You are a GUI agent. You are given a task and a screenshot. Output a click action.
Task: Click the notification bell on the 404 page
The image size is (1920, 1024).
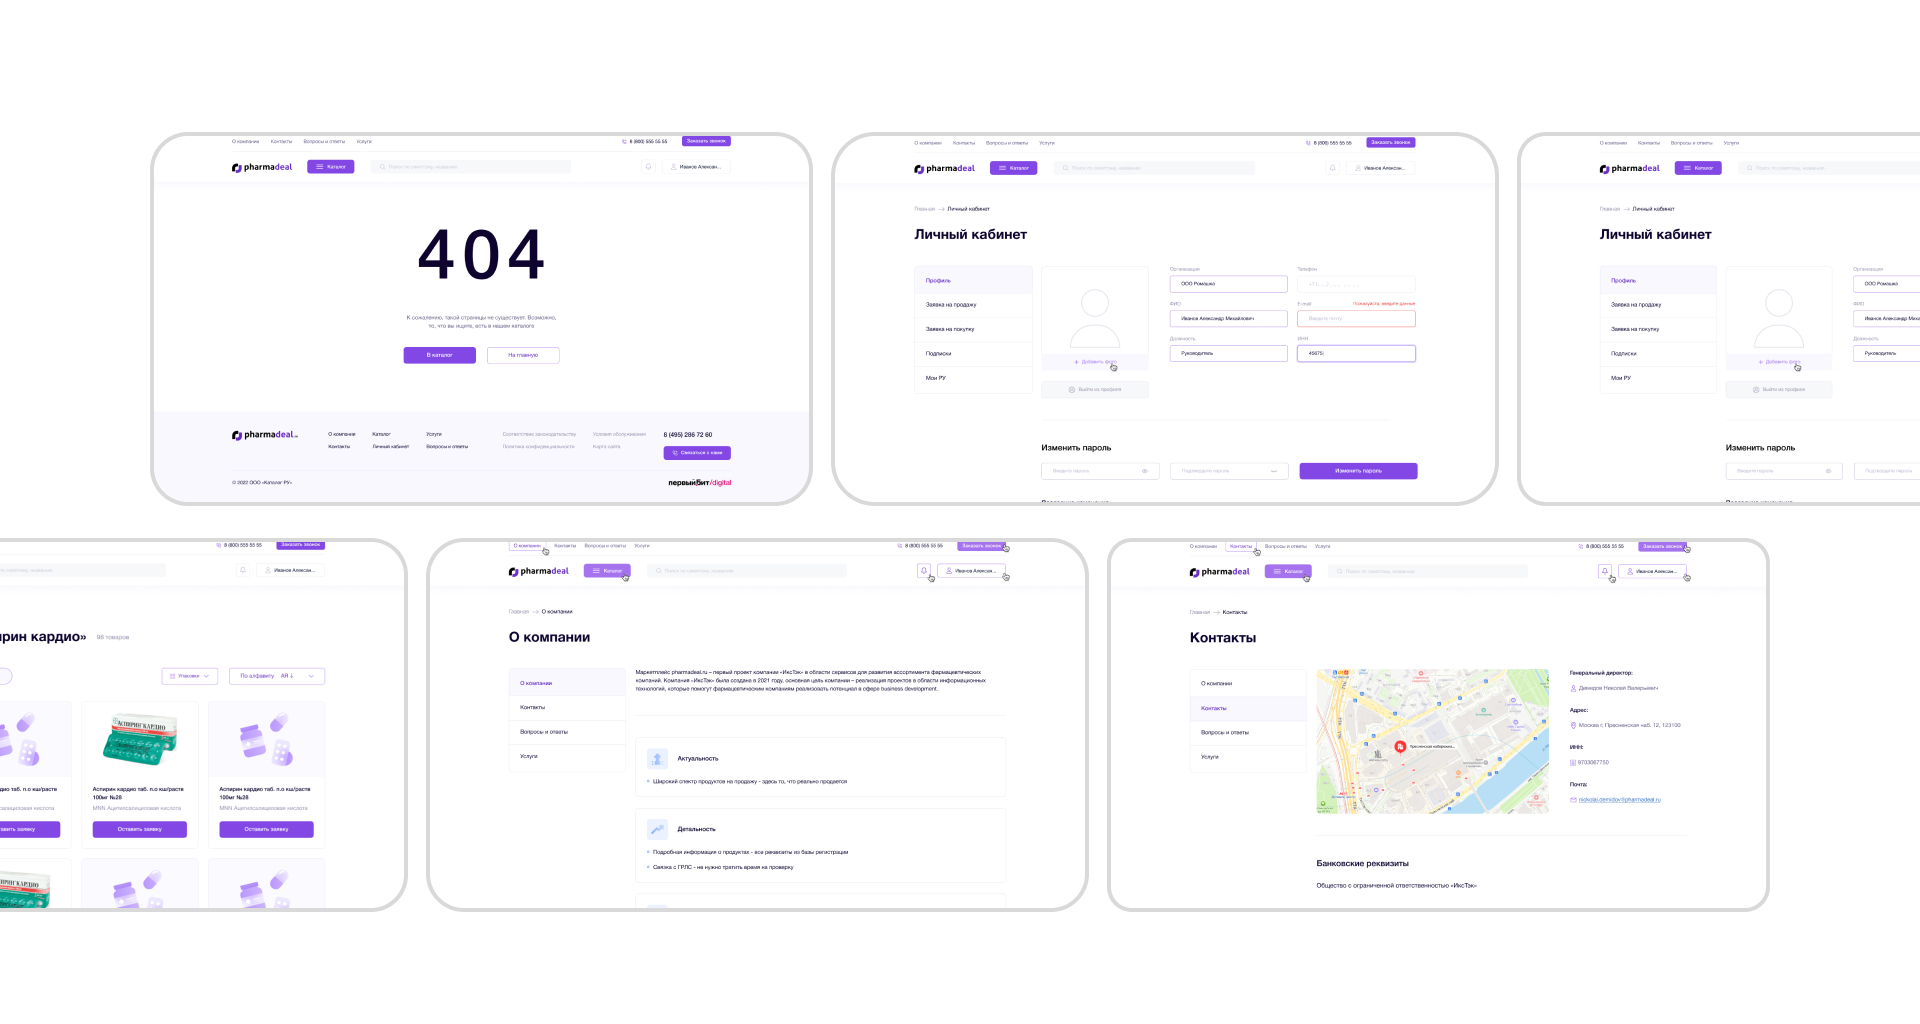[648, 167]
